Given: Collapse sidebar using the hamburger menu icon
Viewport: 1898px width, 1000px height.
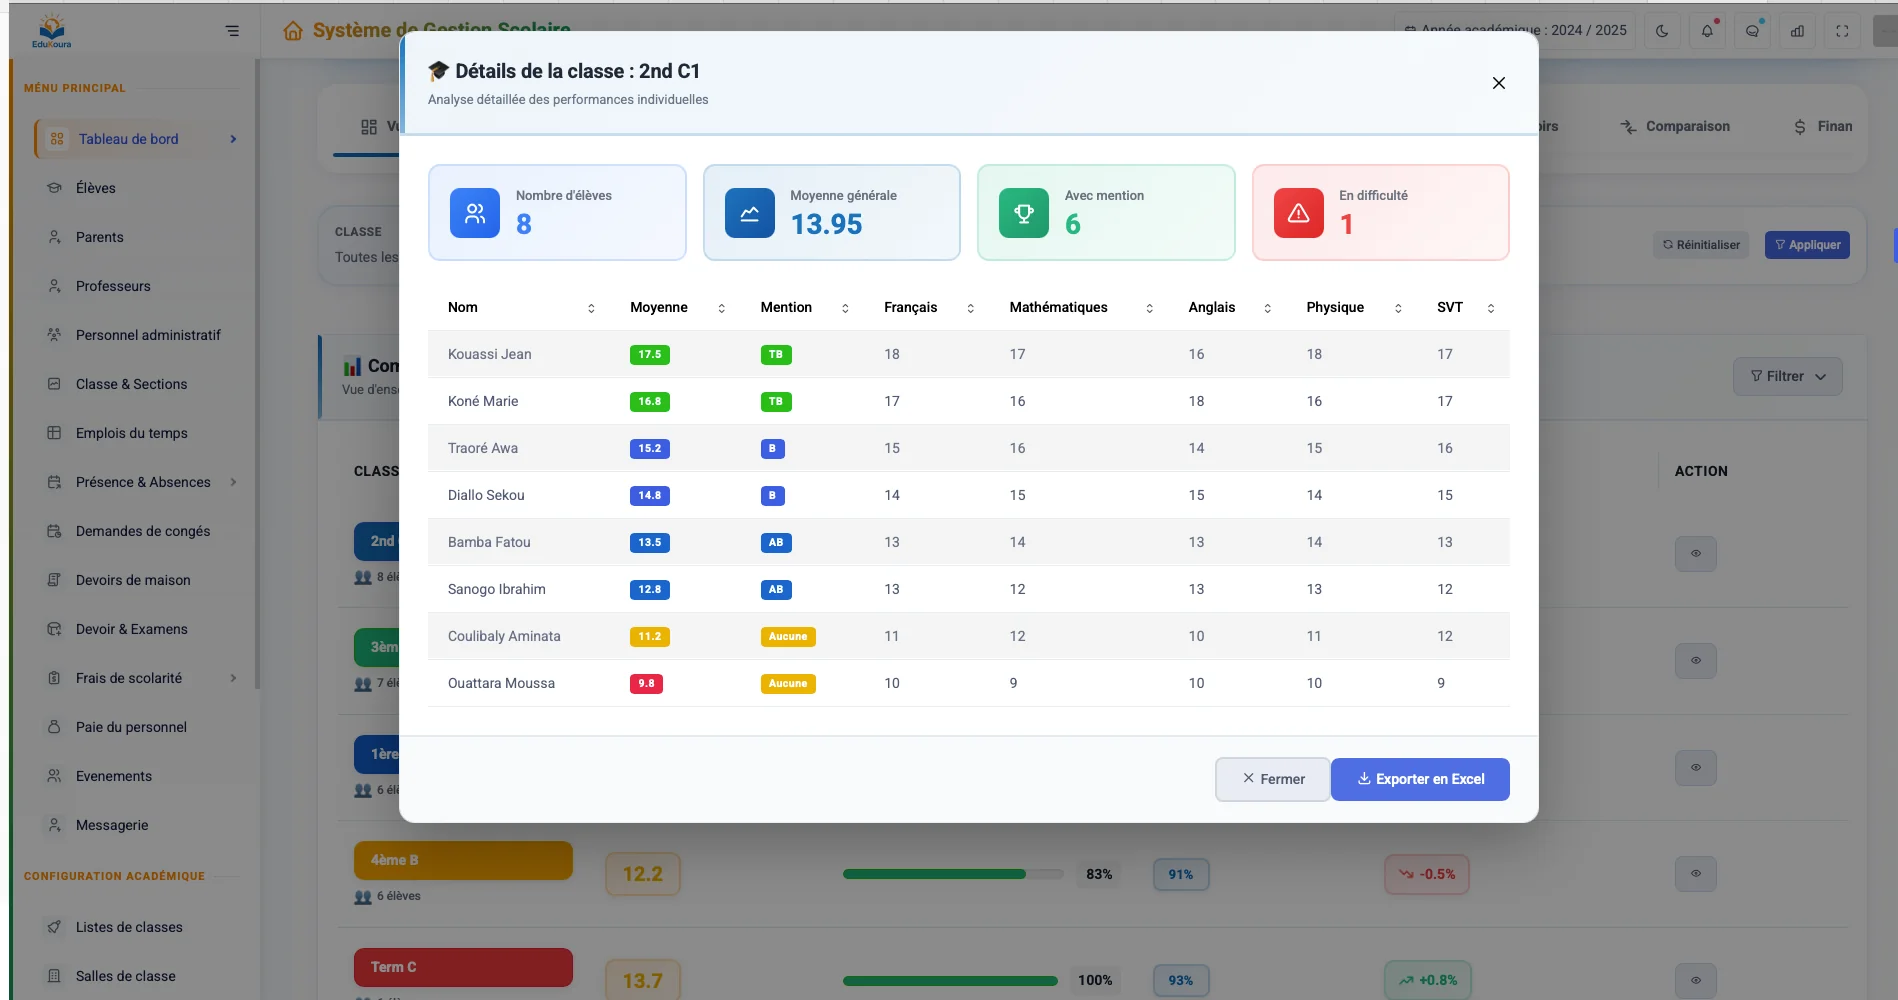Looking at the screenshot, I should tap(232, 31).
